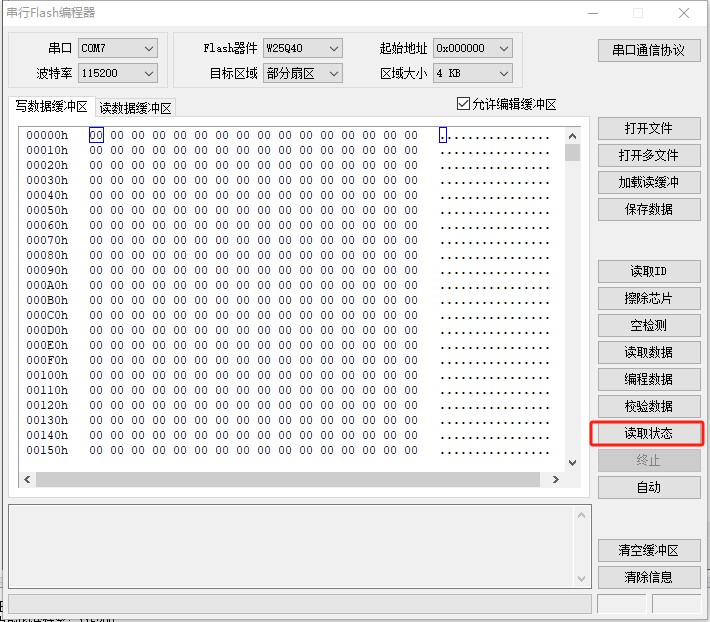This screenshot has width=710, height=622.
Task: Open the 起始地址 0x000000 dropdown
Action: [x=473, y=48]
